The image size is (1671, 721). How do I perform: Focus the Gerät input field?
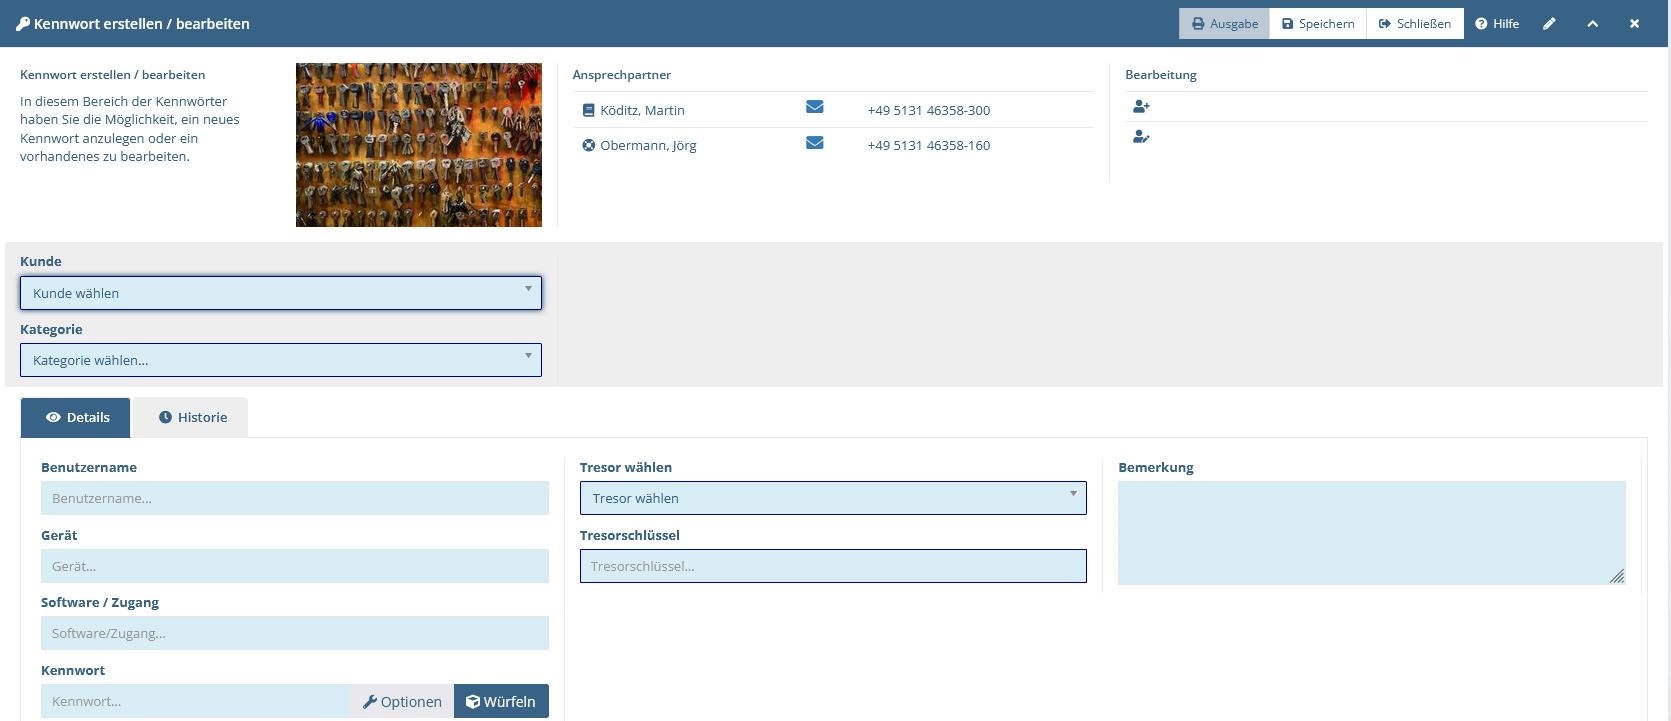pos(295,566)
